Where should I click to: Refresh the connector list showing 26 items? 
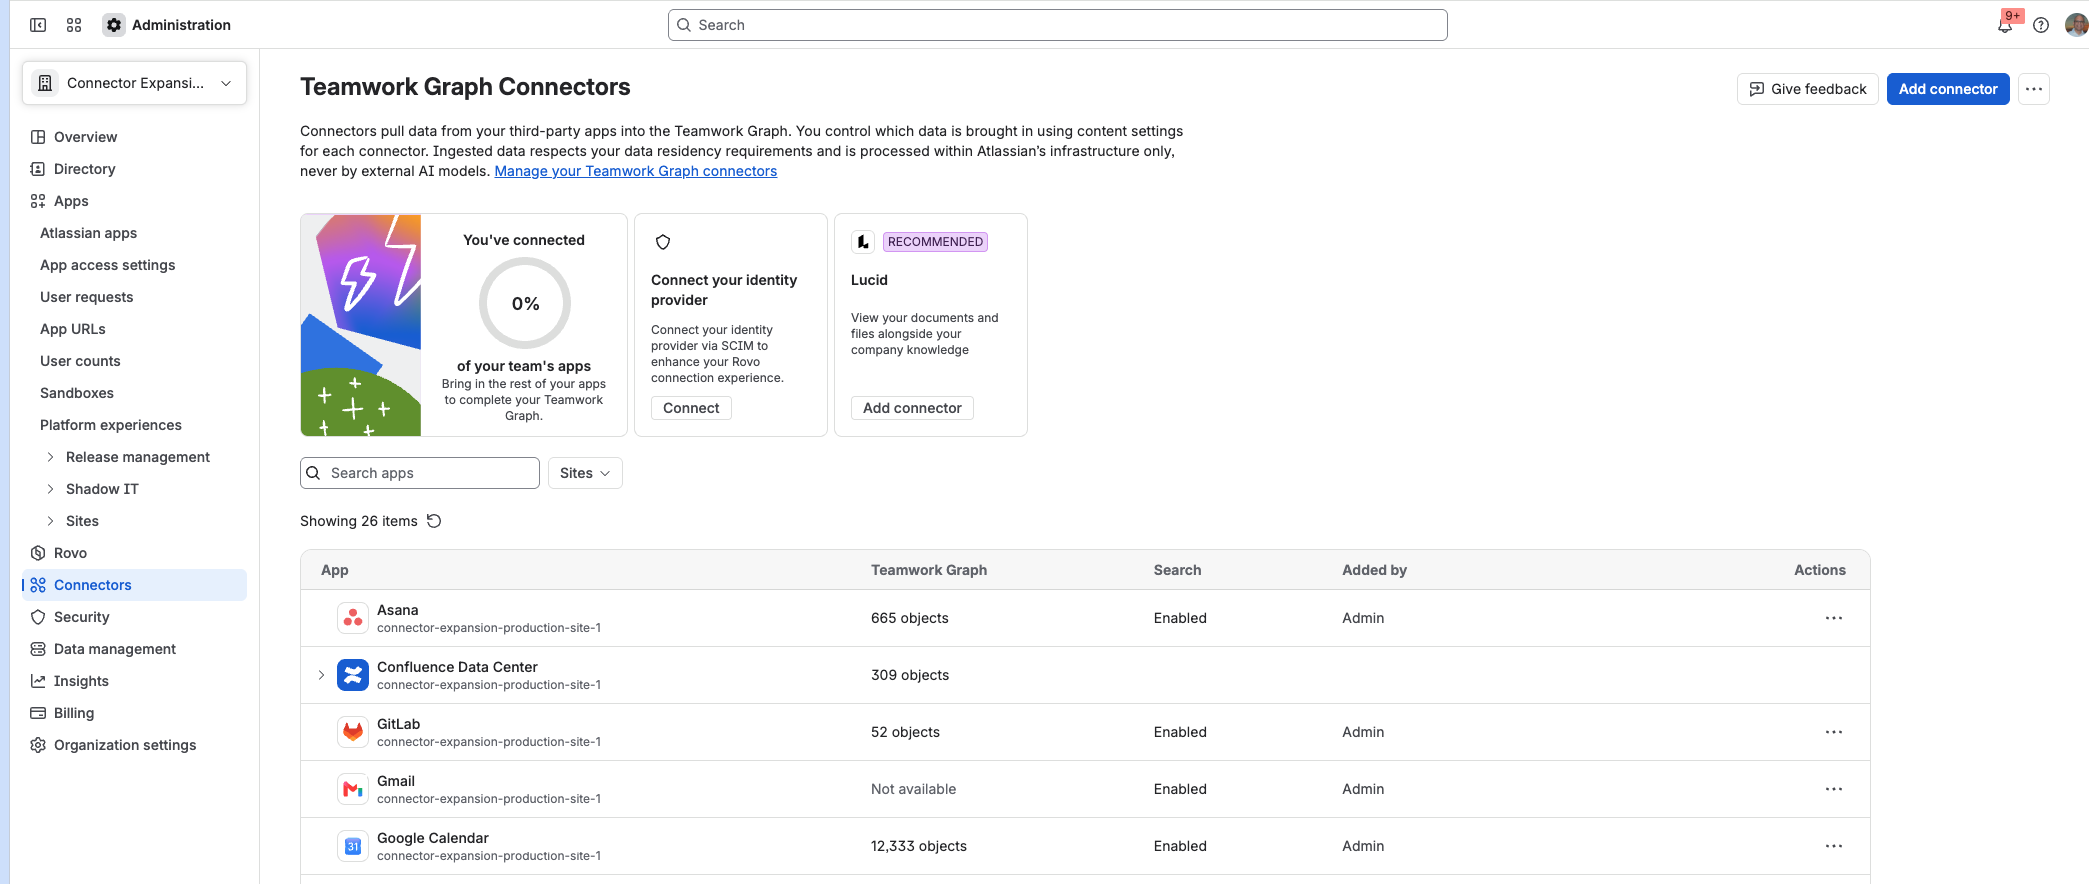coord(434,521)
